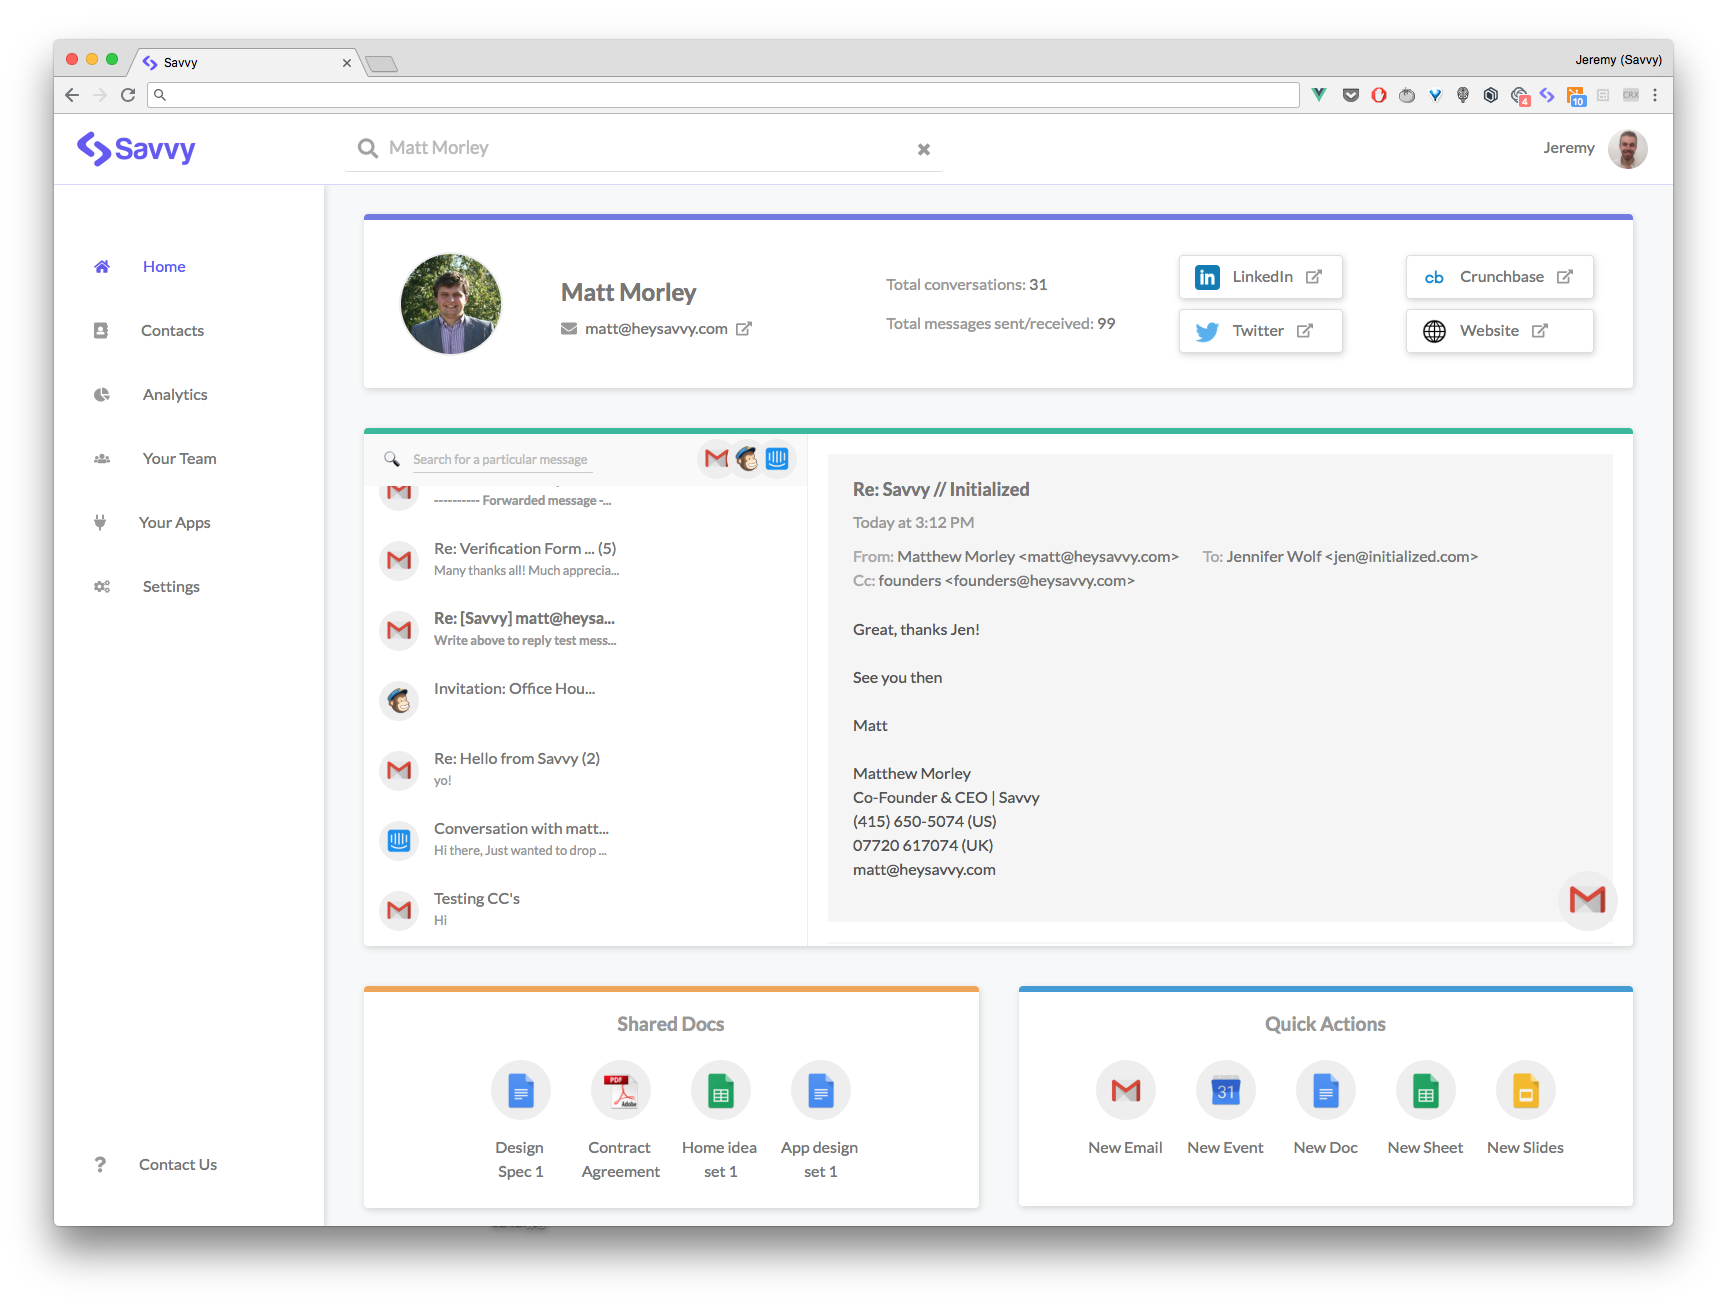Click the Contacts address book icon
Image resolution: width=1734 pixels, height=1309 pixels.
[101, 331]
